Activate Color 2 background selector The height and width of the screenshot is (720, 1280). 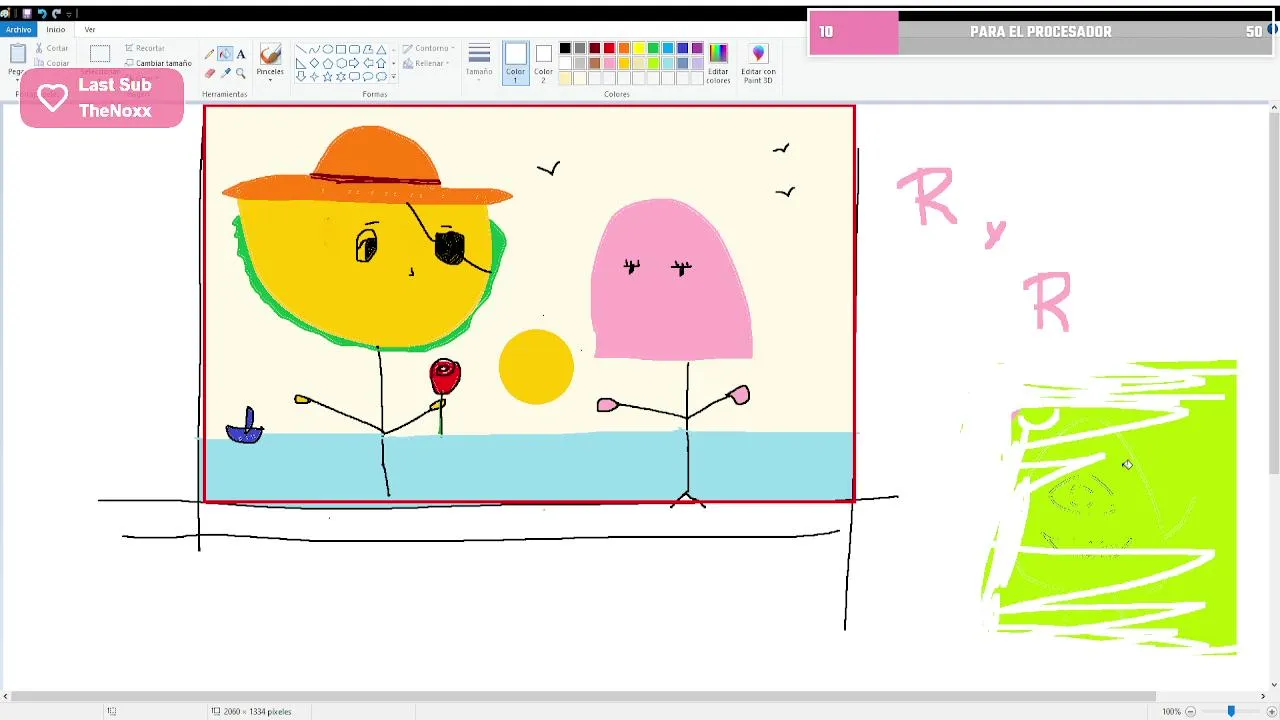coord(543,63)
